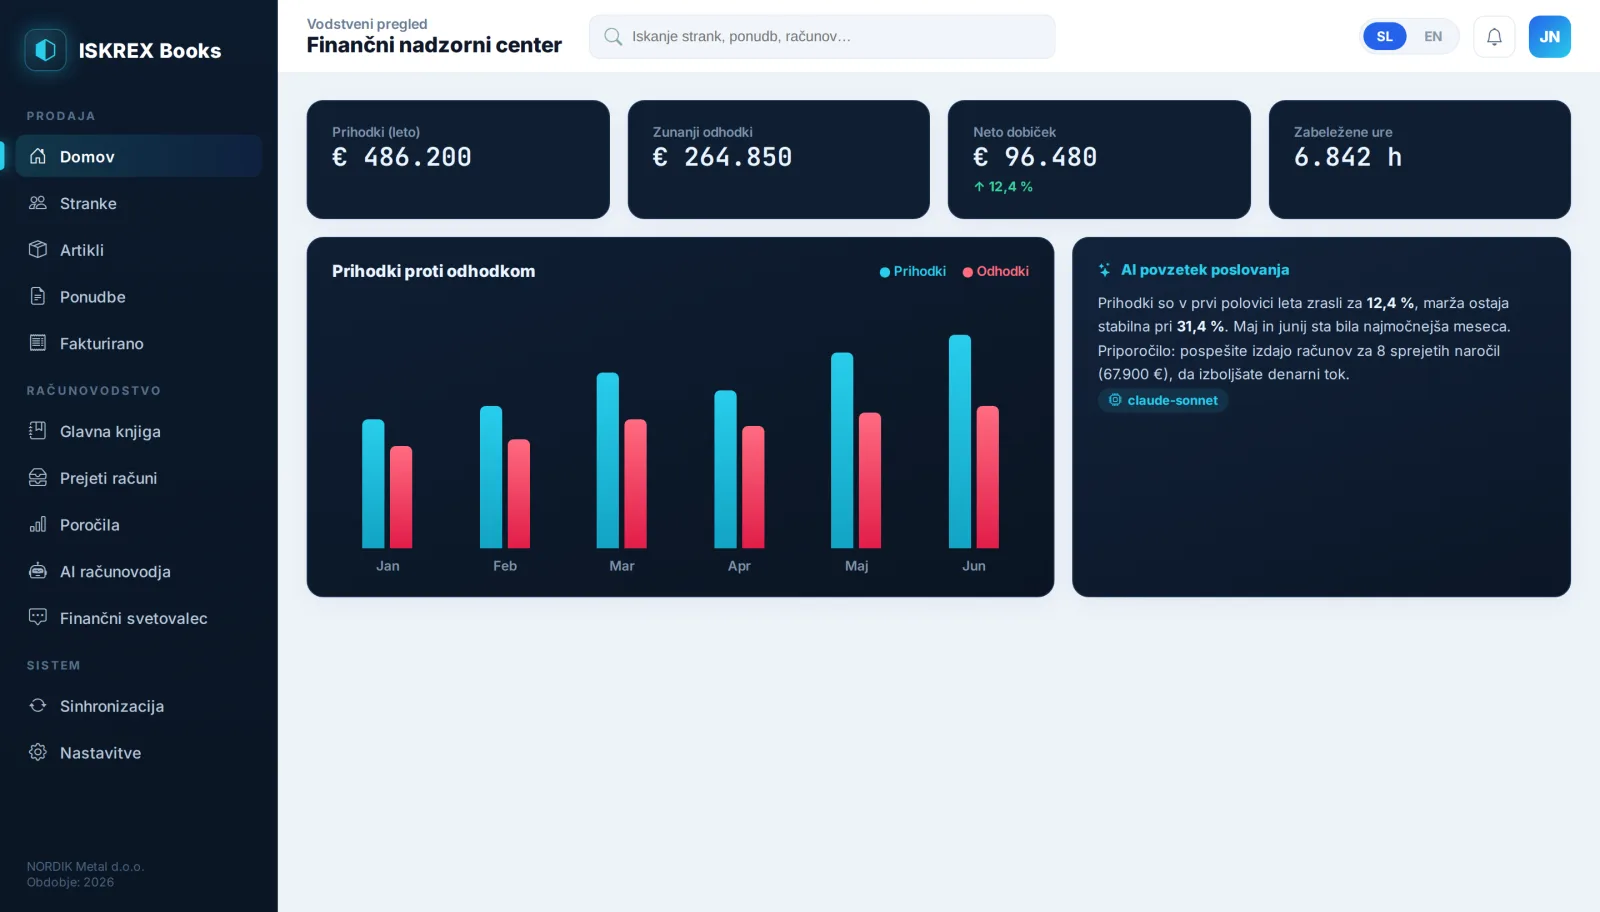
Task: Open Poročila page
Action: 139,524
